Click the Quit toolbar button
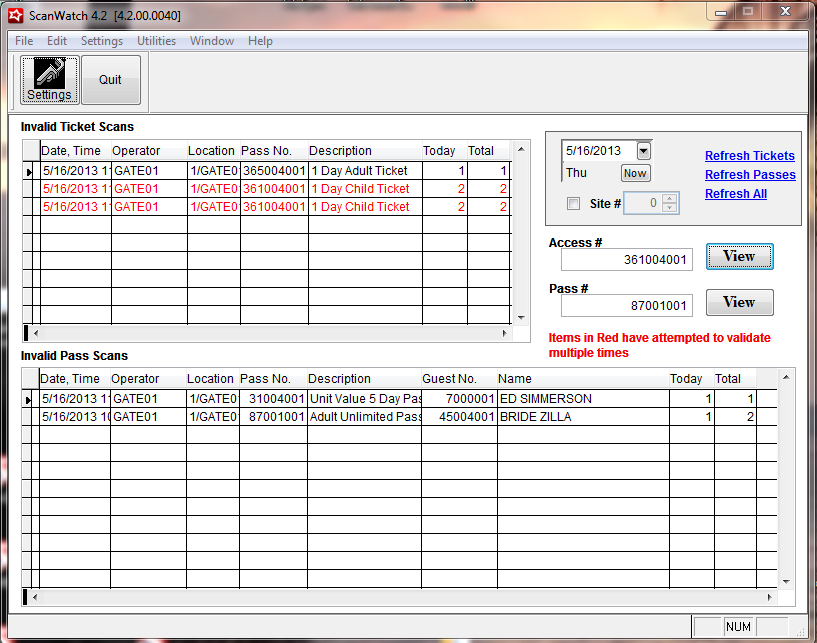 click(110, 80)
